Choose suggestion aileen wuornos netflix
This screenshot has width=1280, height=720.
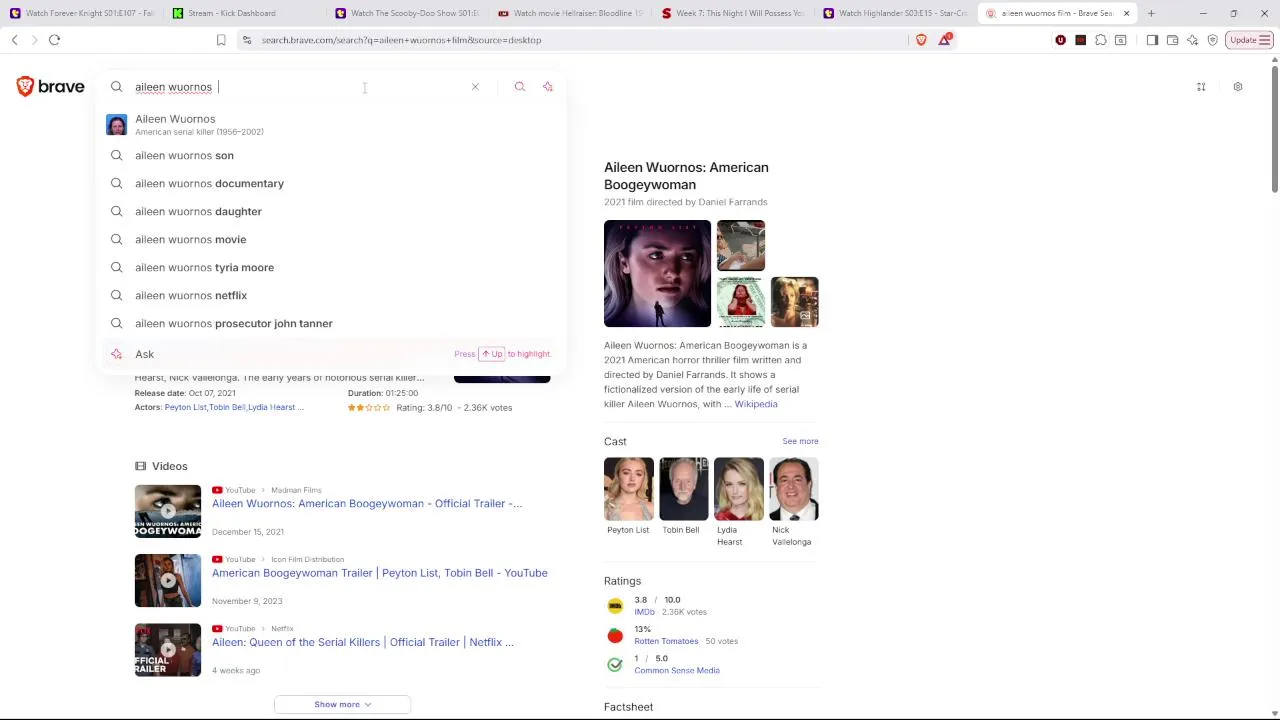pos(330,295)
